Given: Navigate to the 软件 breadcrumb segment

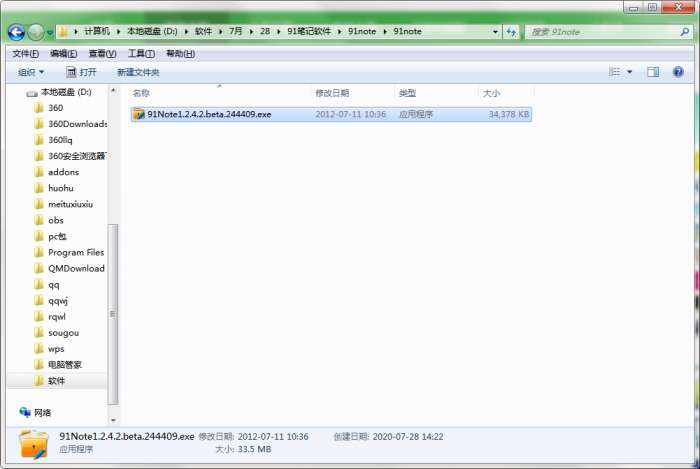Looking at the screenshot, I should [x=203, y=31].
